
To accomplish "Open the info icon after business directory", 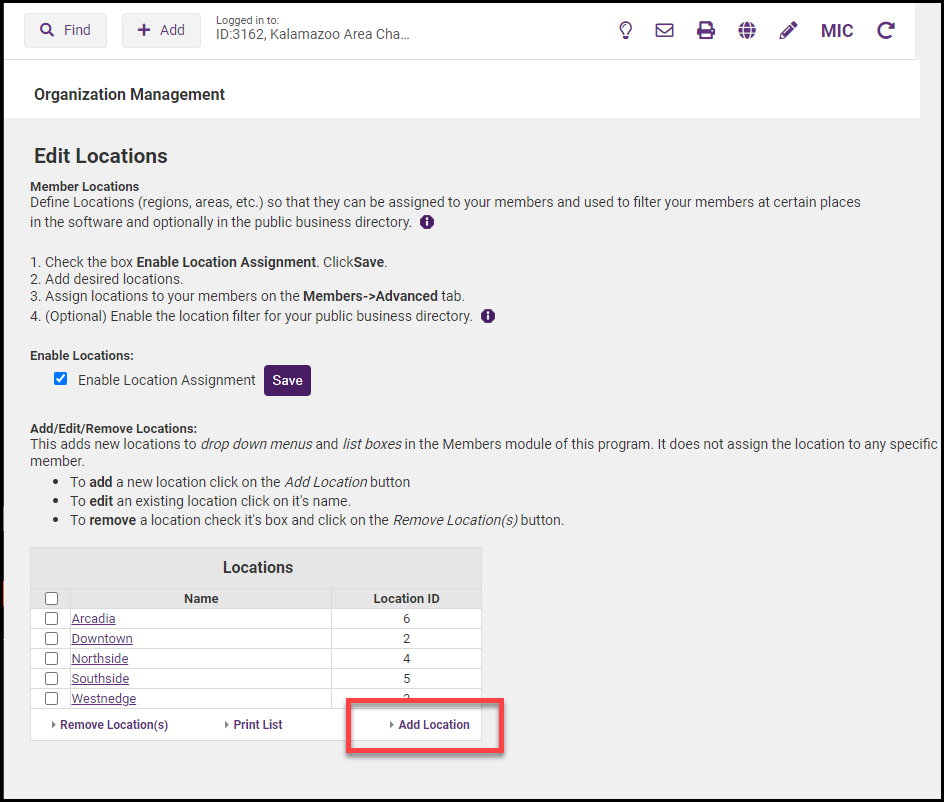I will 427,222.
